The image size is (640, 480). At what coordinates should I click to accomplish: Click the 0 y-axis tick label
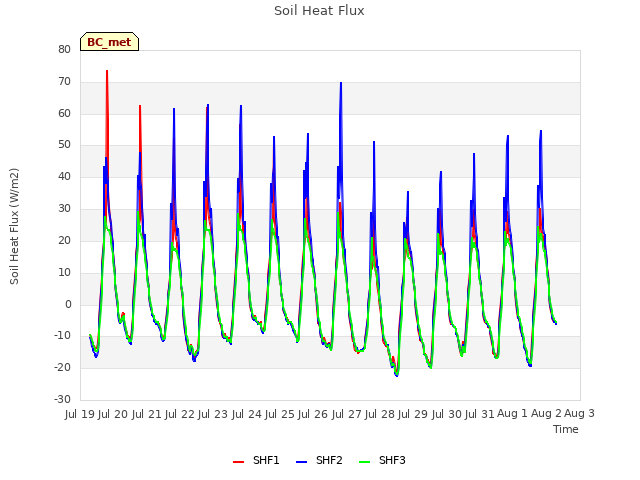(x=68, y=304)
